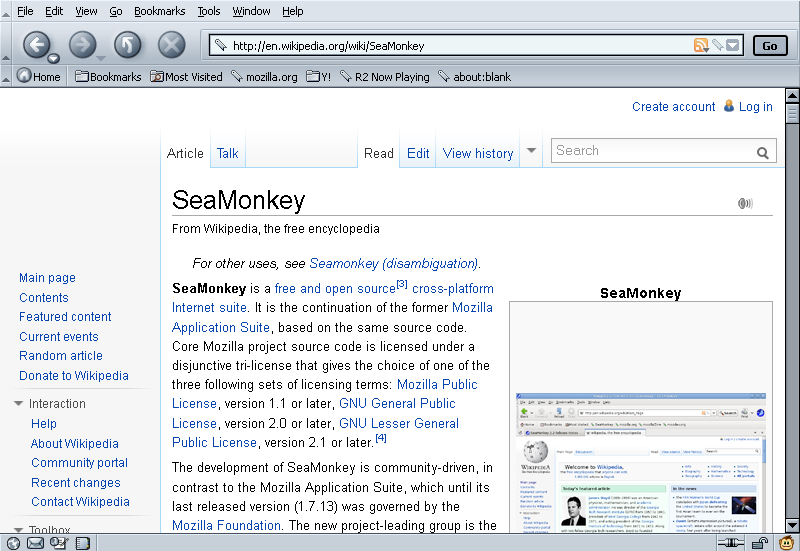800x551 pixels.
Task: Open Address Book icon in the status bar
Action: (82, 543)
